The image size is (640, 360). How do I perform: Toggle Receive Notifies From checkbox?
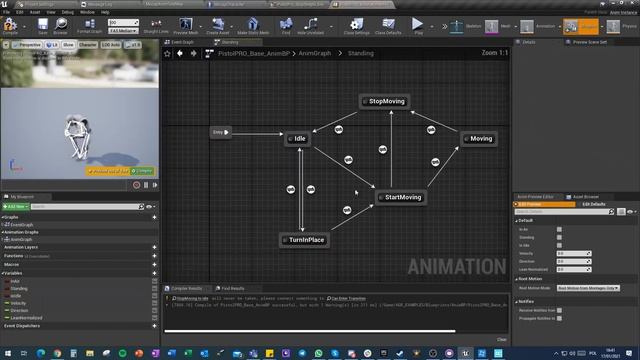coord(559,310)
